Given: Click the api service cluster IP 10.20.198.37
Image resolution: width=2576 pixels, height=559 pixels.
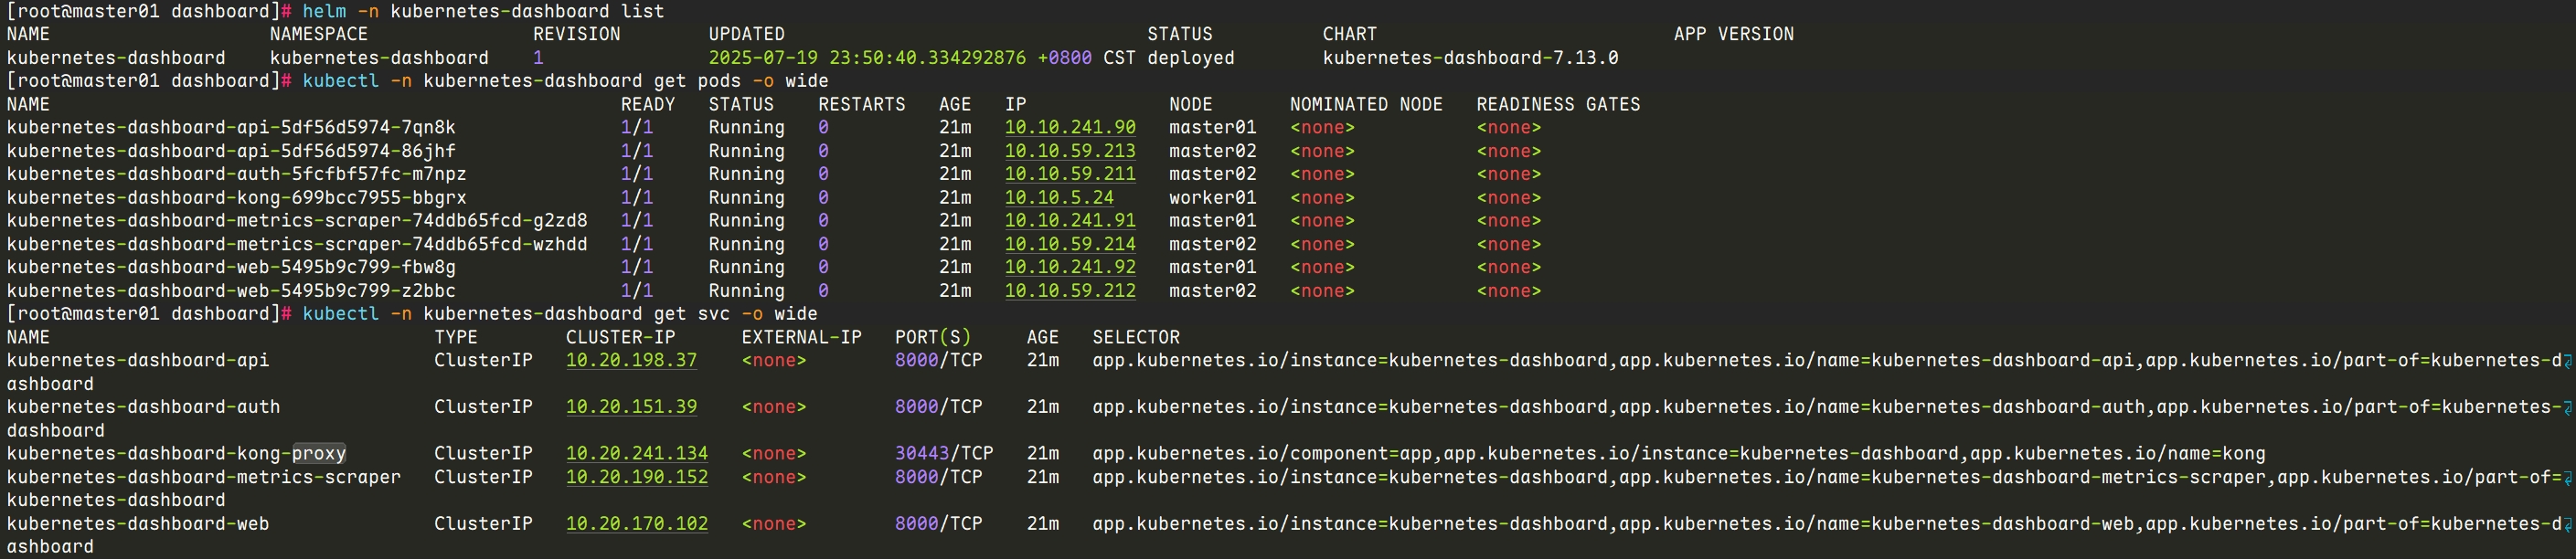Looking at the screenshot, I should click(631, 361).
